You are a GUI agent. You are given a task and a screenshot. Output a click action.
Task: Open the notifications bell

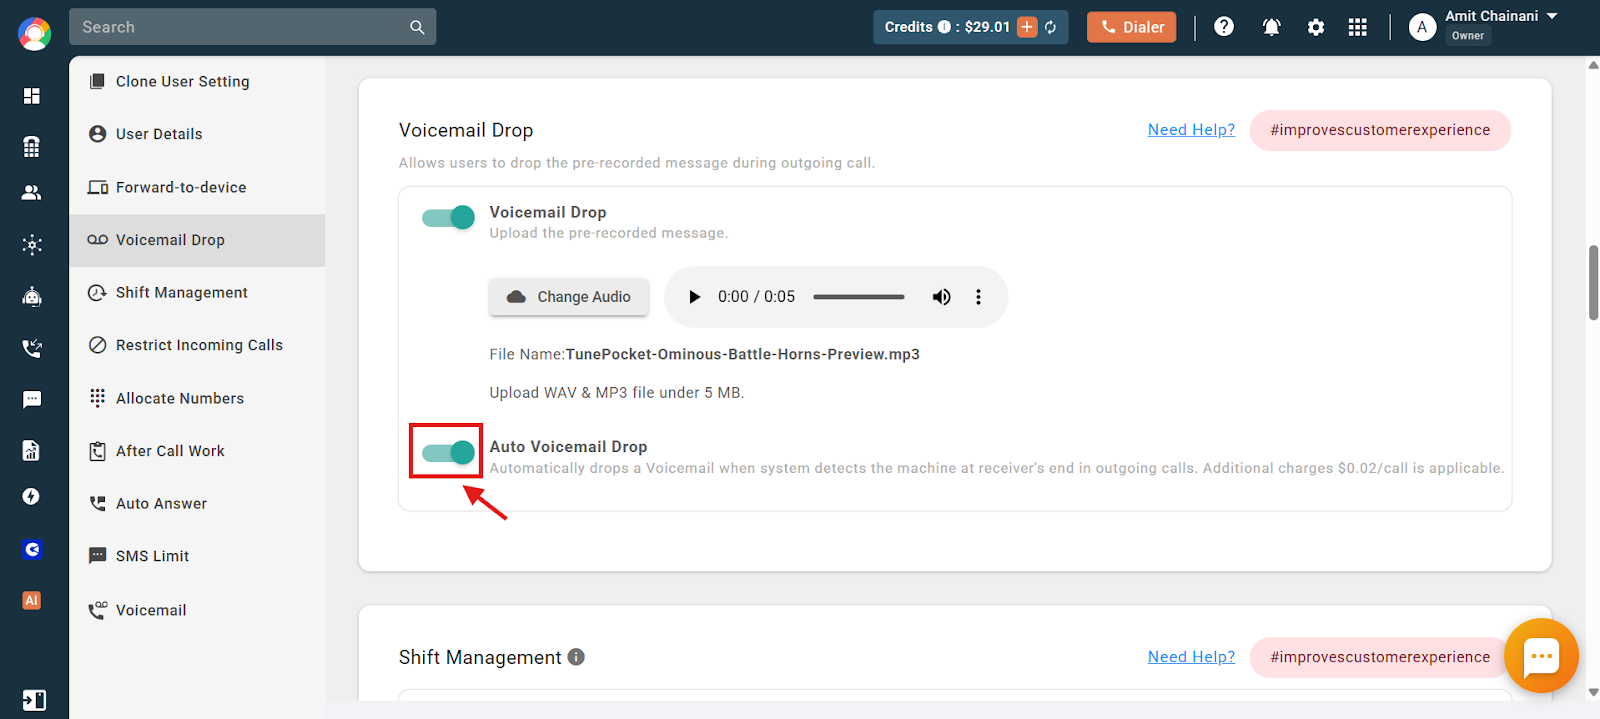click(x=1272, y=27)
